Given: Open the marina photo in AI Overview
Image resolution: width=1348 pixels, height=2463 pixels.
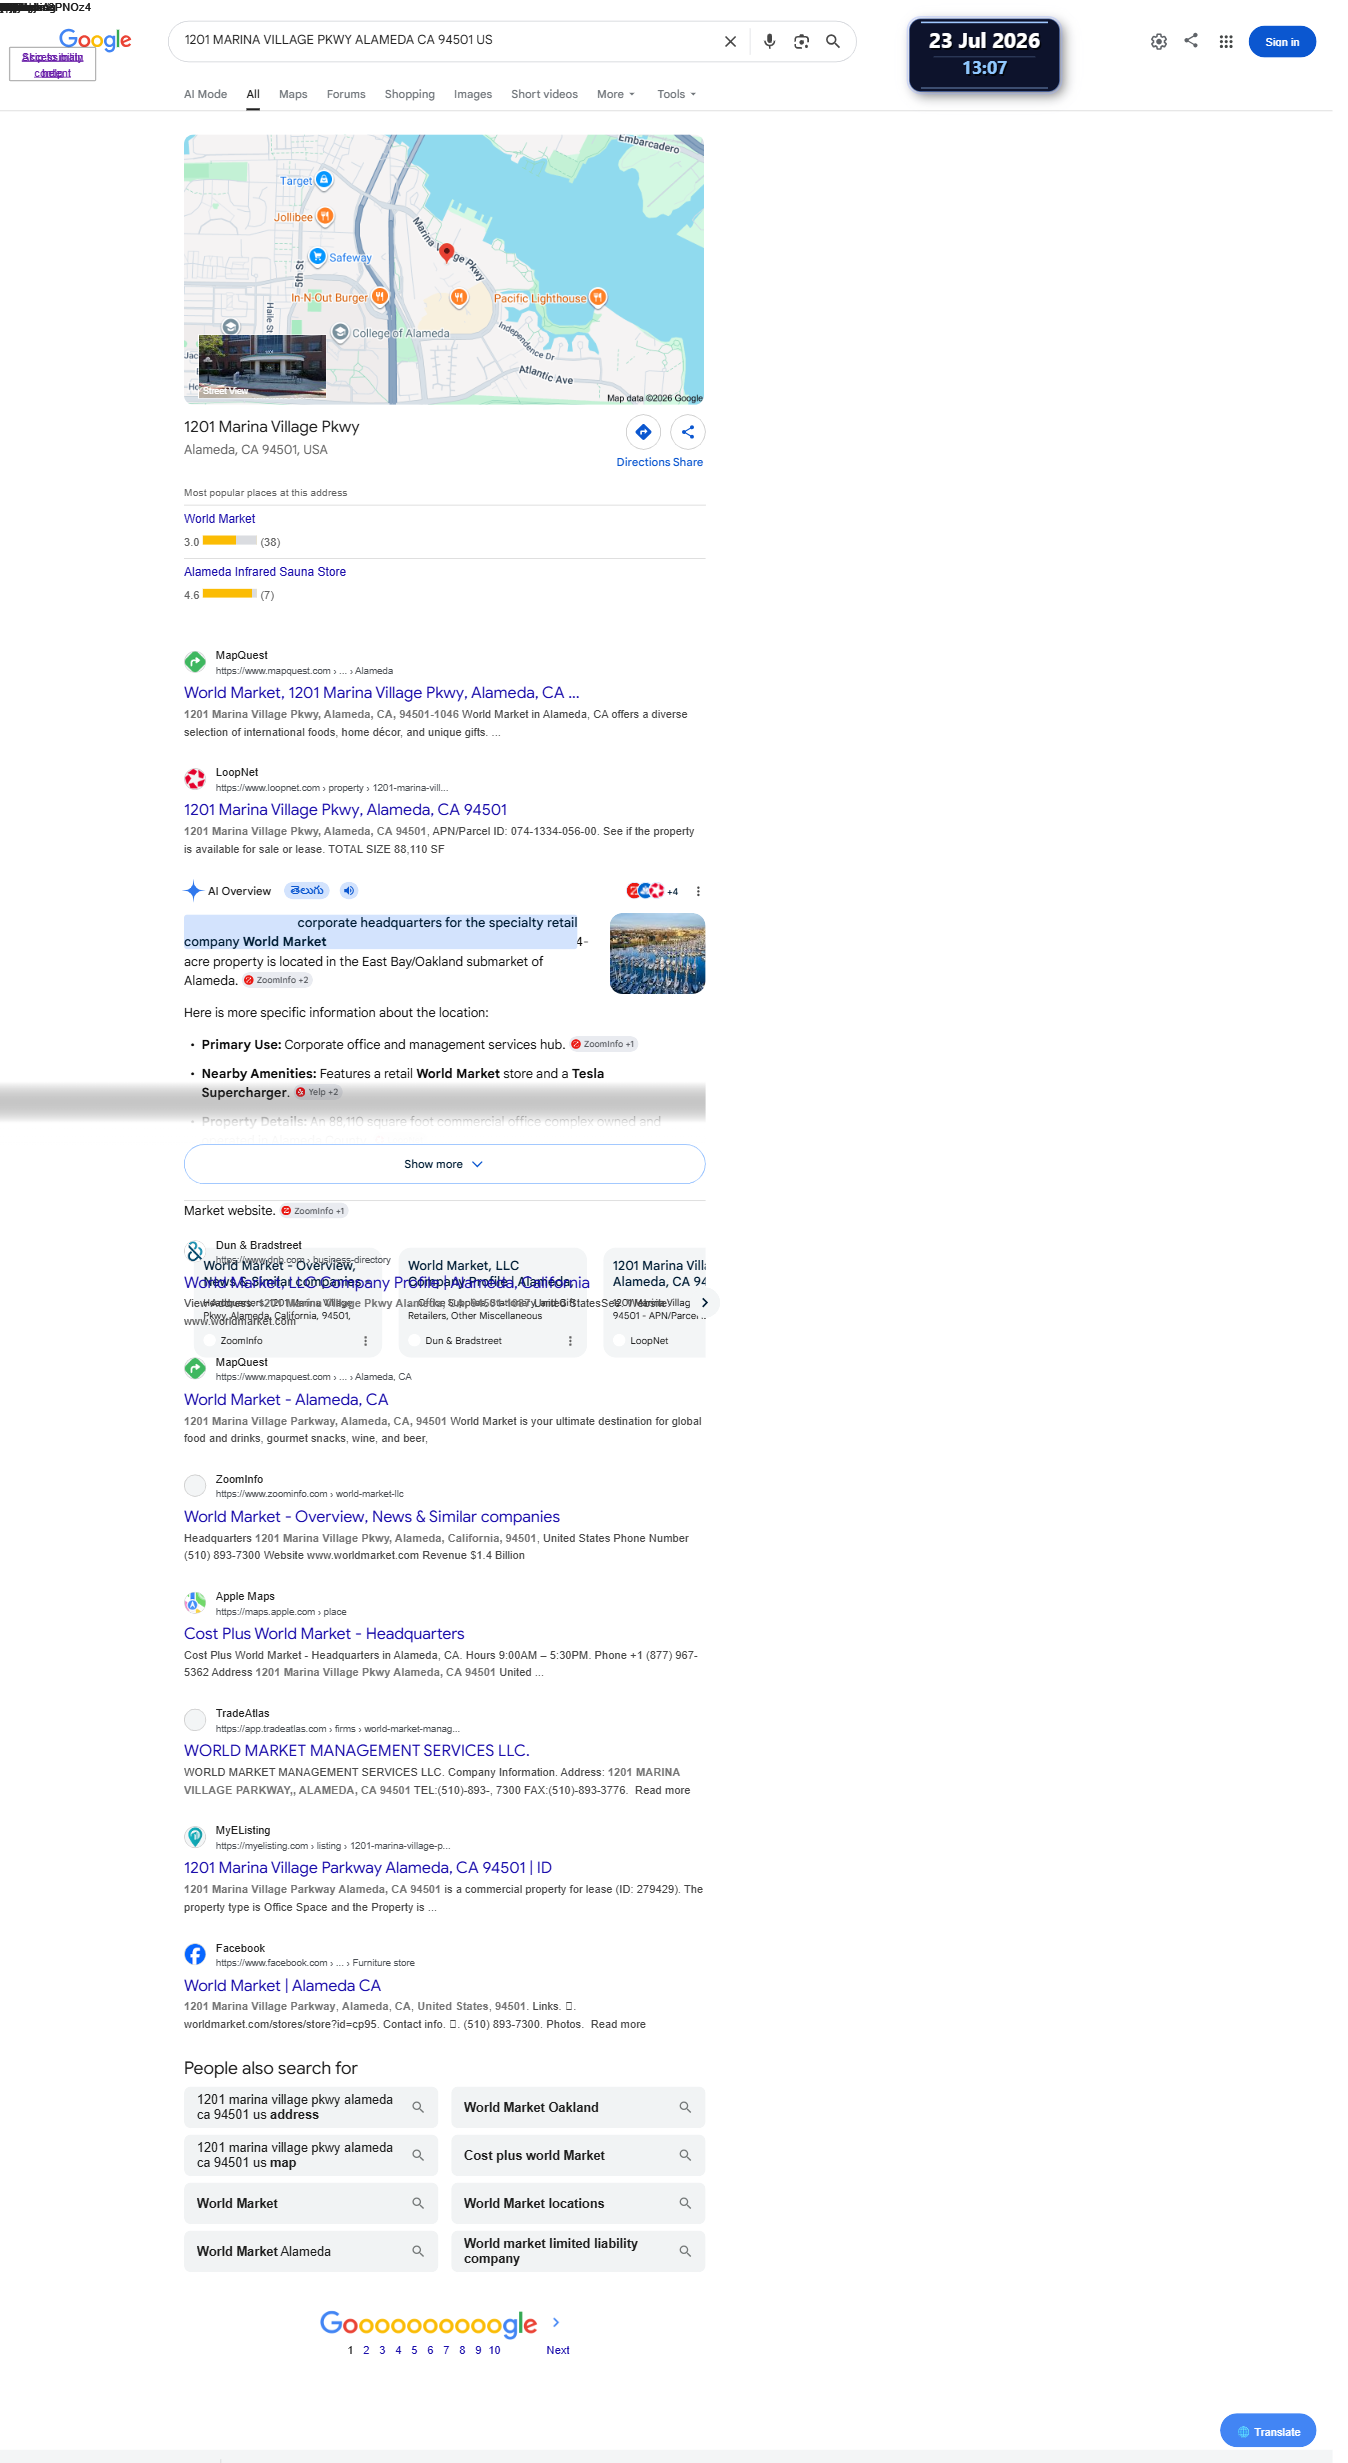Looking at the screenshot, I should 657,954.
